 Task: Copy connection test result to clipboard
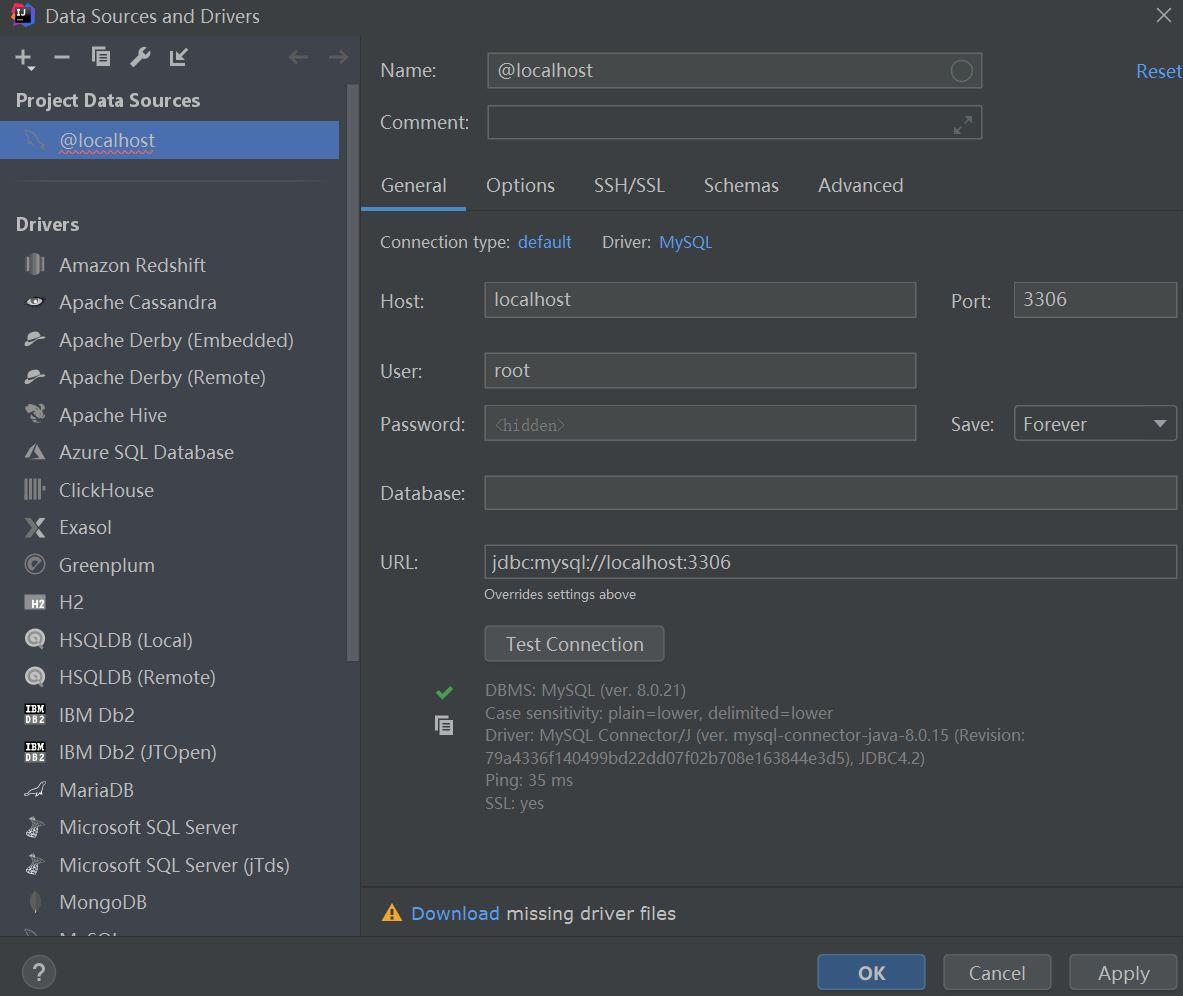click(x=444, y=725)
